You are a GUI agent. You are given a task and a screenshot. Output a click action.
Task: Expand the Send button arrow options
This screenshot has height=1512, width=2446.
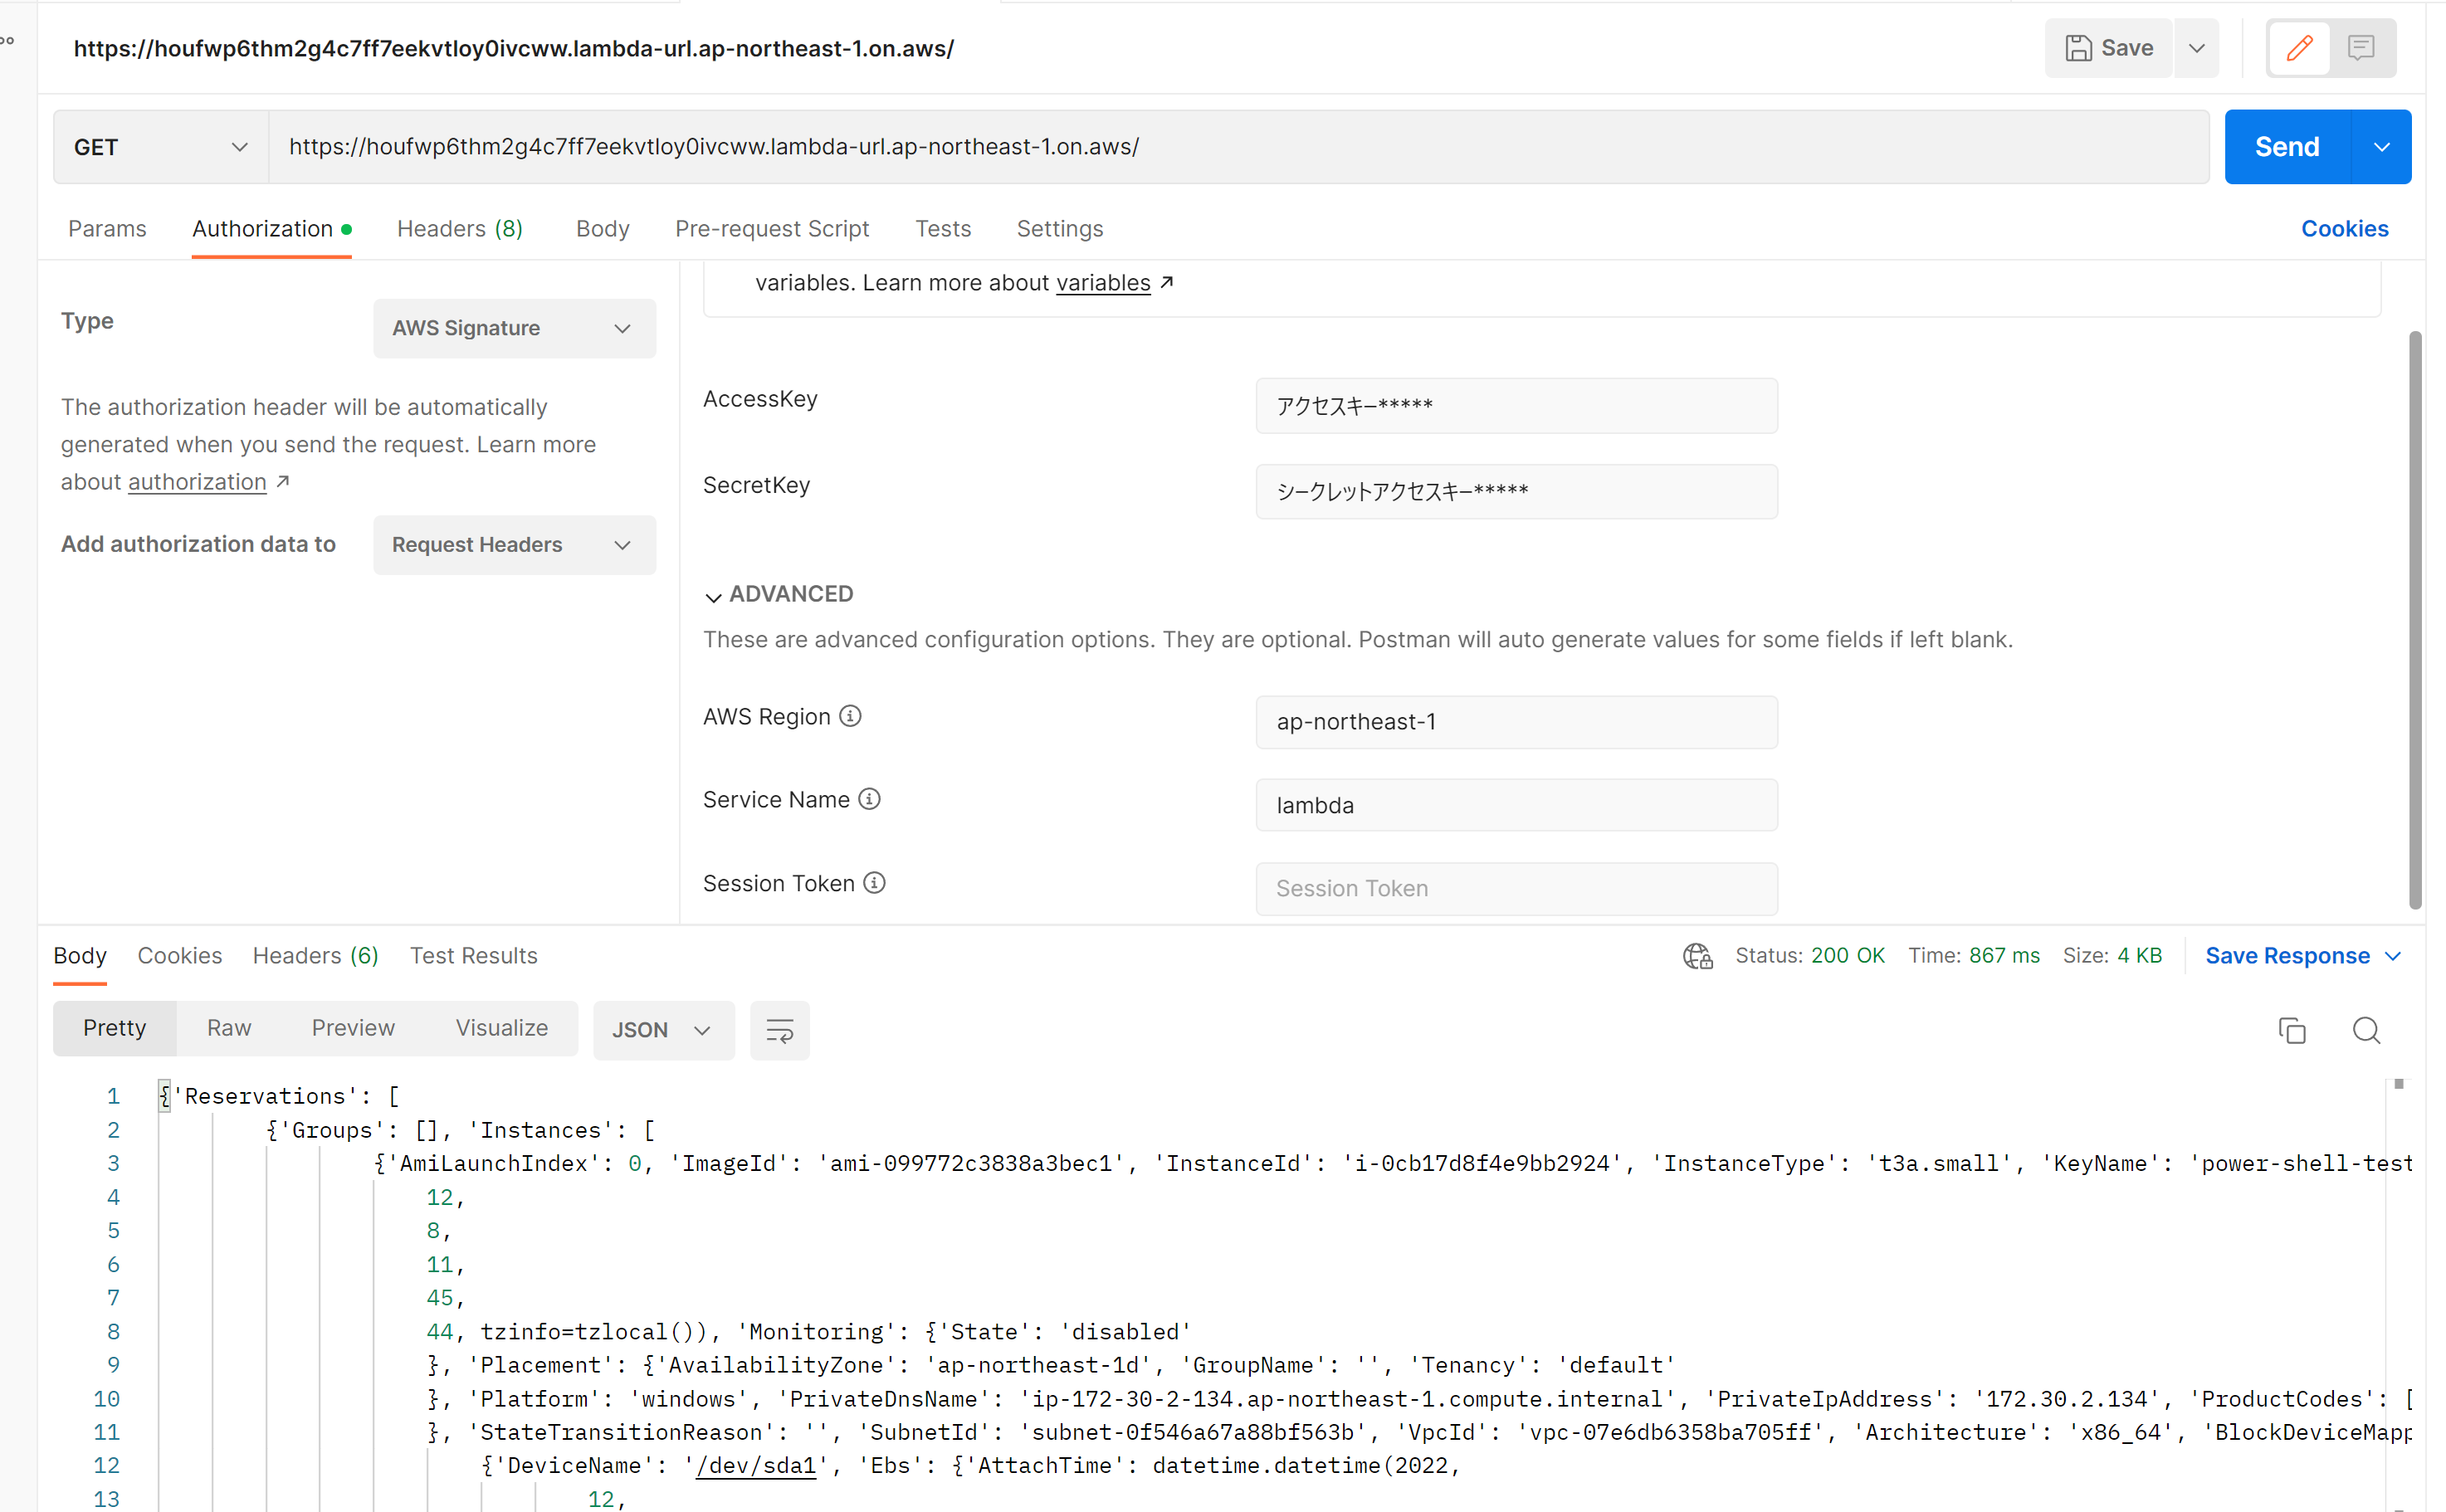coord(2381,147)
